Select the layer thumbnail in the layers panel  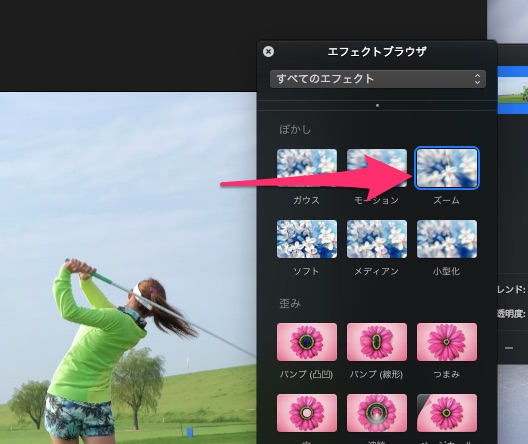[x=513, y=90]
